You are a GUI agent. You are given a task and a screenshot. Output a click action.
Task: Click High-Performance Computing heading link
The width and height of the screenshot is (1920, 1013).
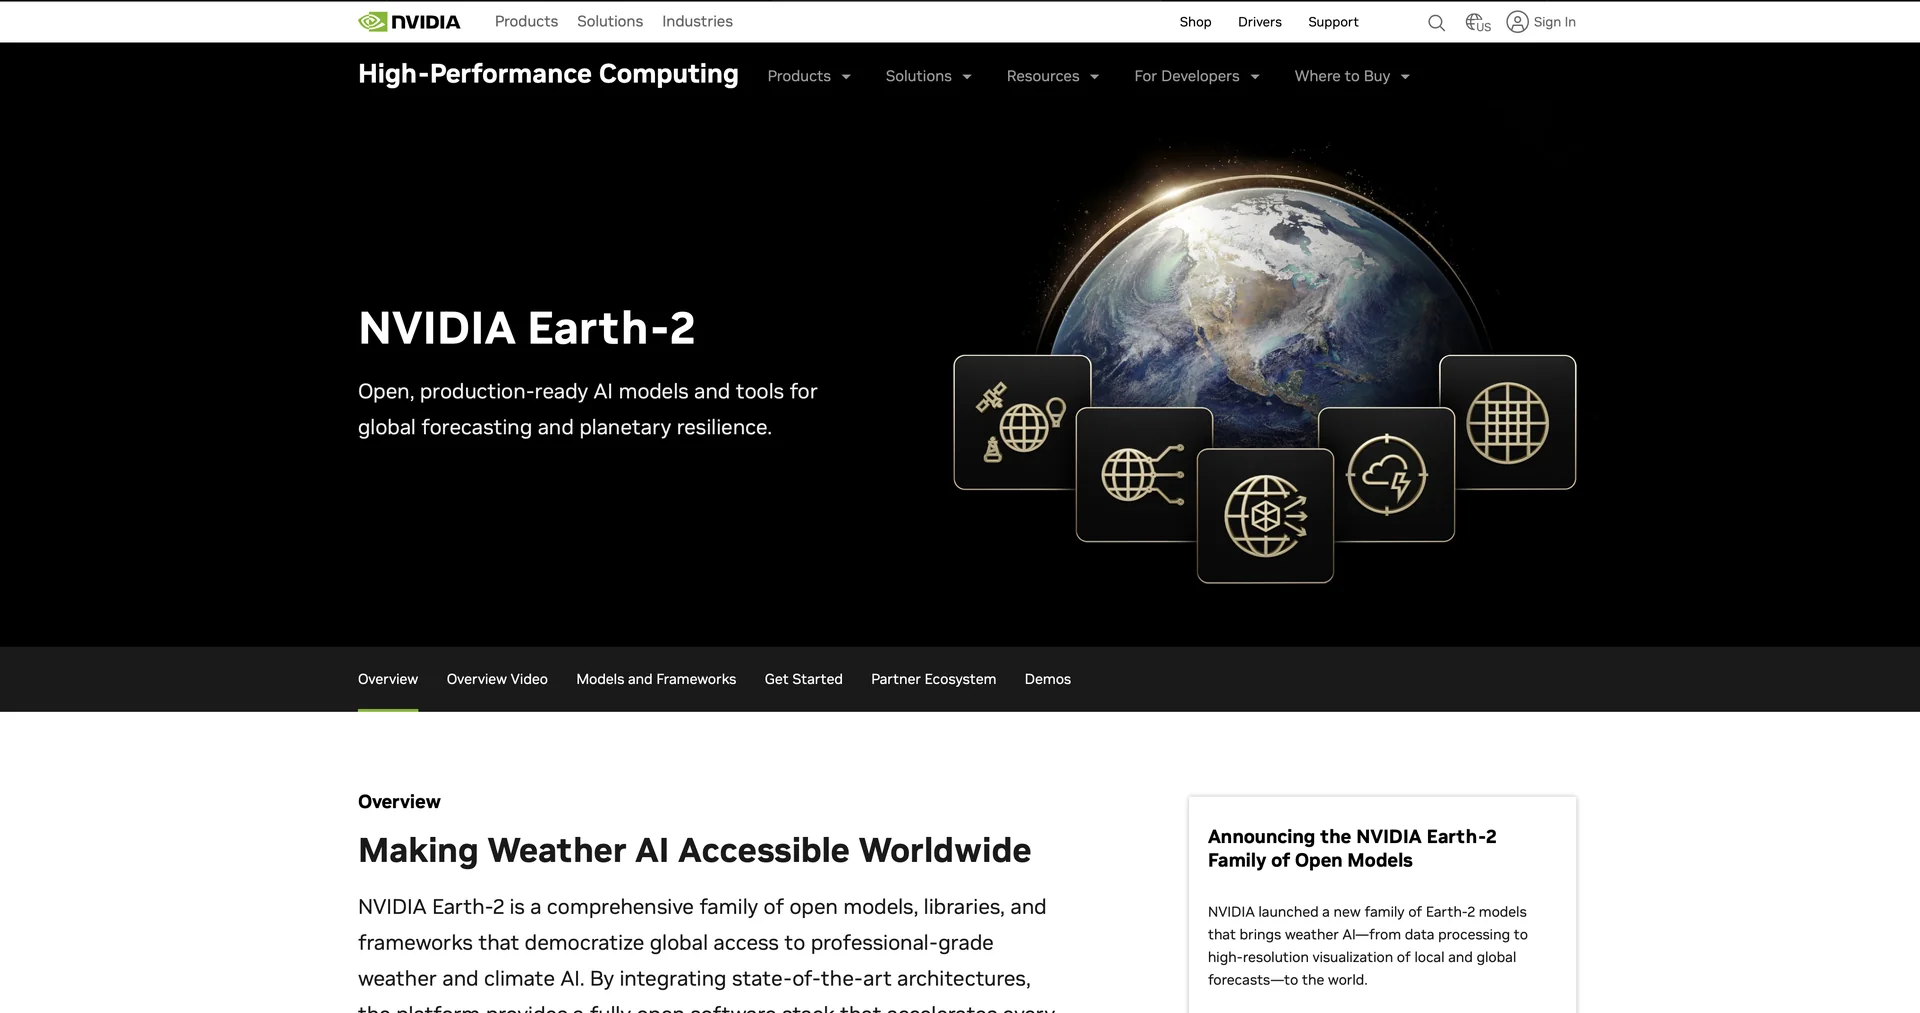(x=548, y=74)
